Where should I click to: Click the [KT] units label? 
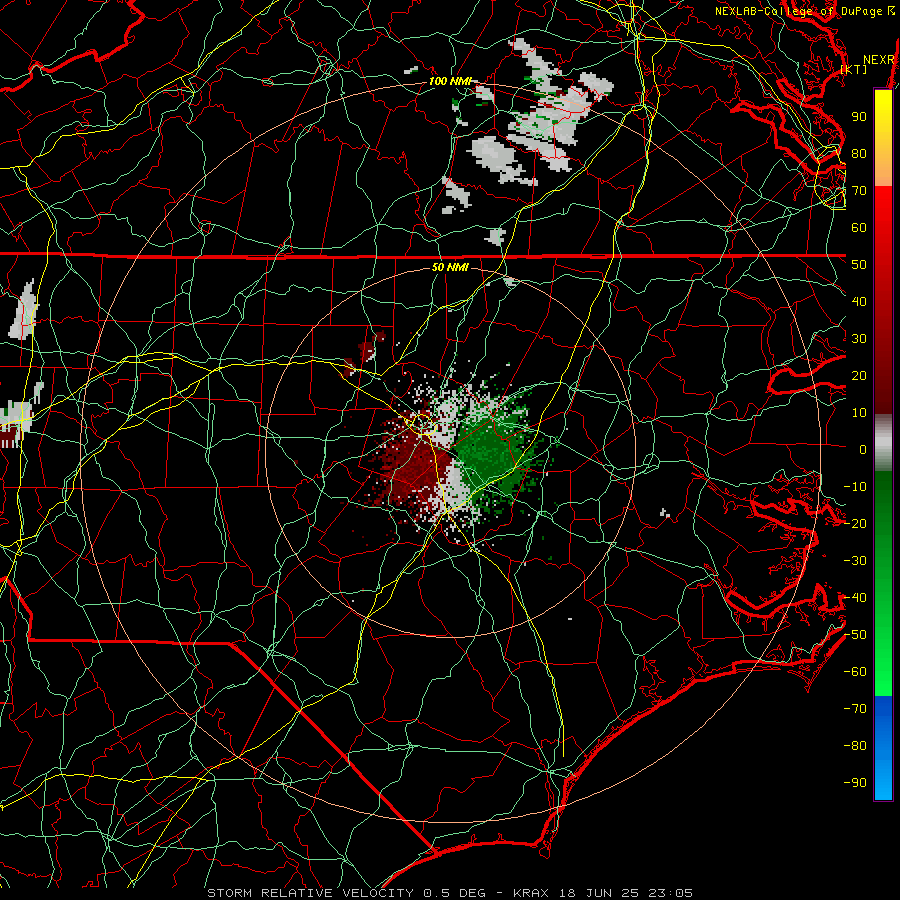tap(854, 69)
